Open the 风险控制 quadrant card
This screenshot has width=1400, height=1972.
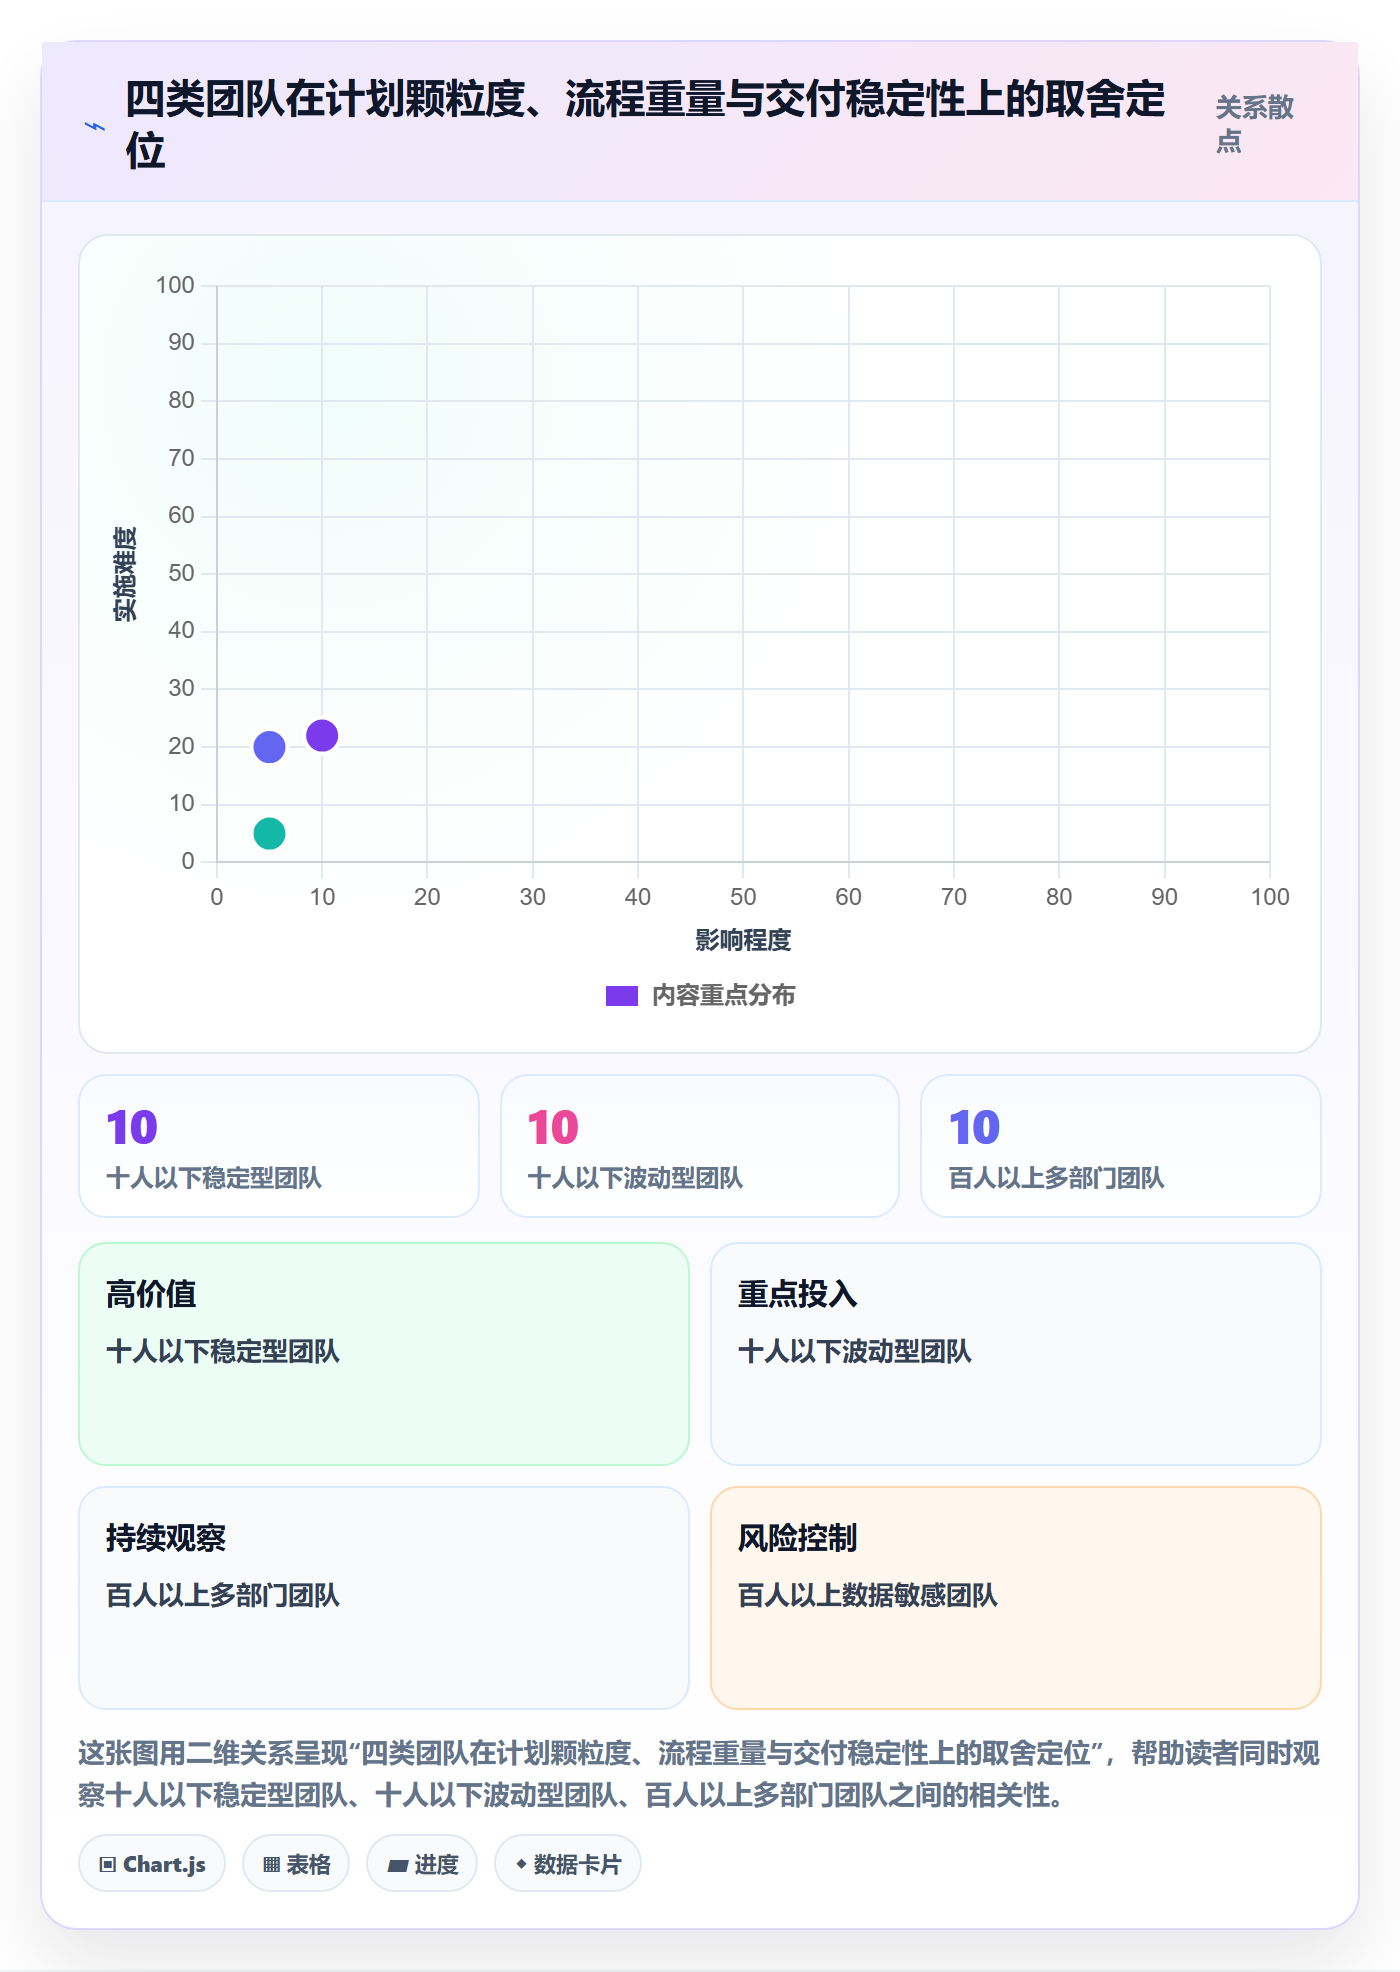(x=1016, y=1598)
